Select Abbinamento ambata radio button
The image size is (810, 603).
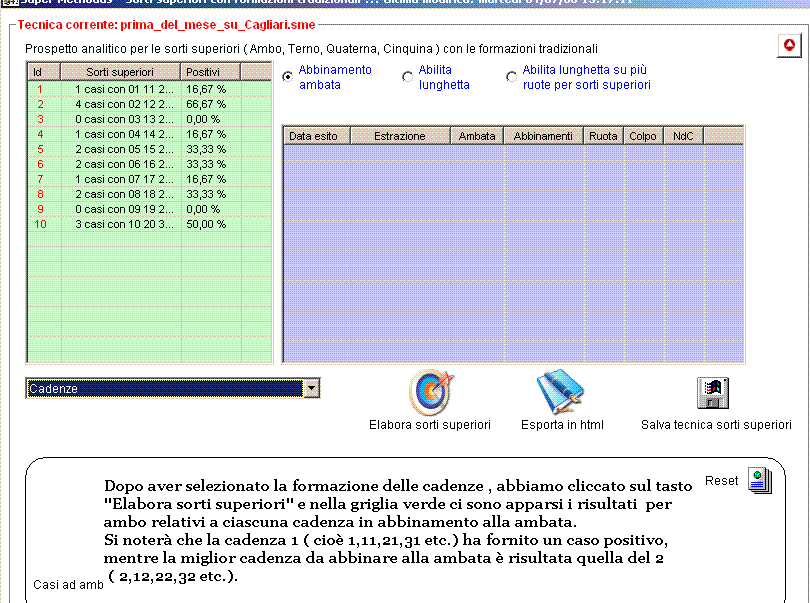click(288, 76)
